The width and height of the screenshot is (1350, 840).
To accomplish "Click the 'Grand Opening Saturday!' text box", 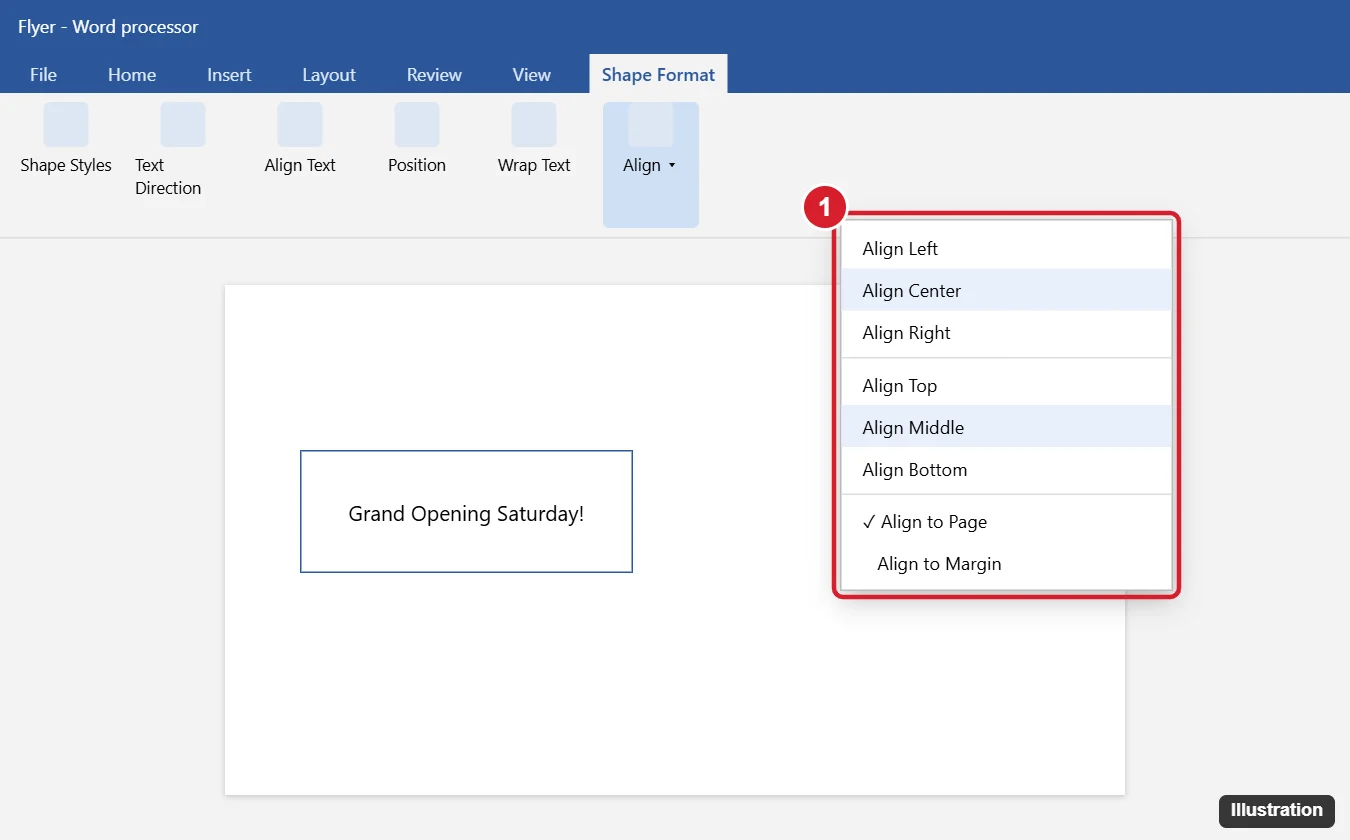I will click(x=466, y=512).
